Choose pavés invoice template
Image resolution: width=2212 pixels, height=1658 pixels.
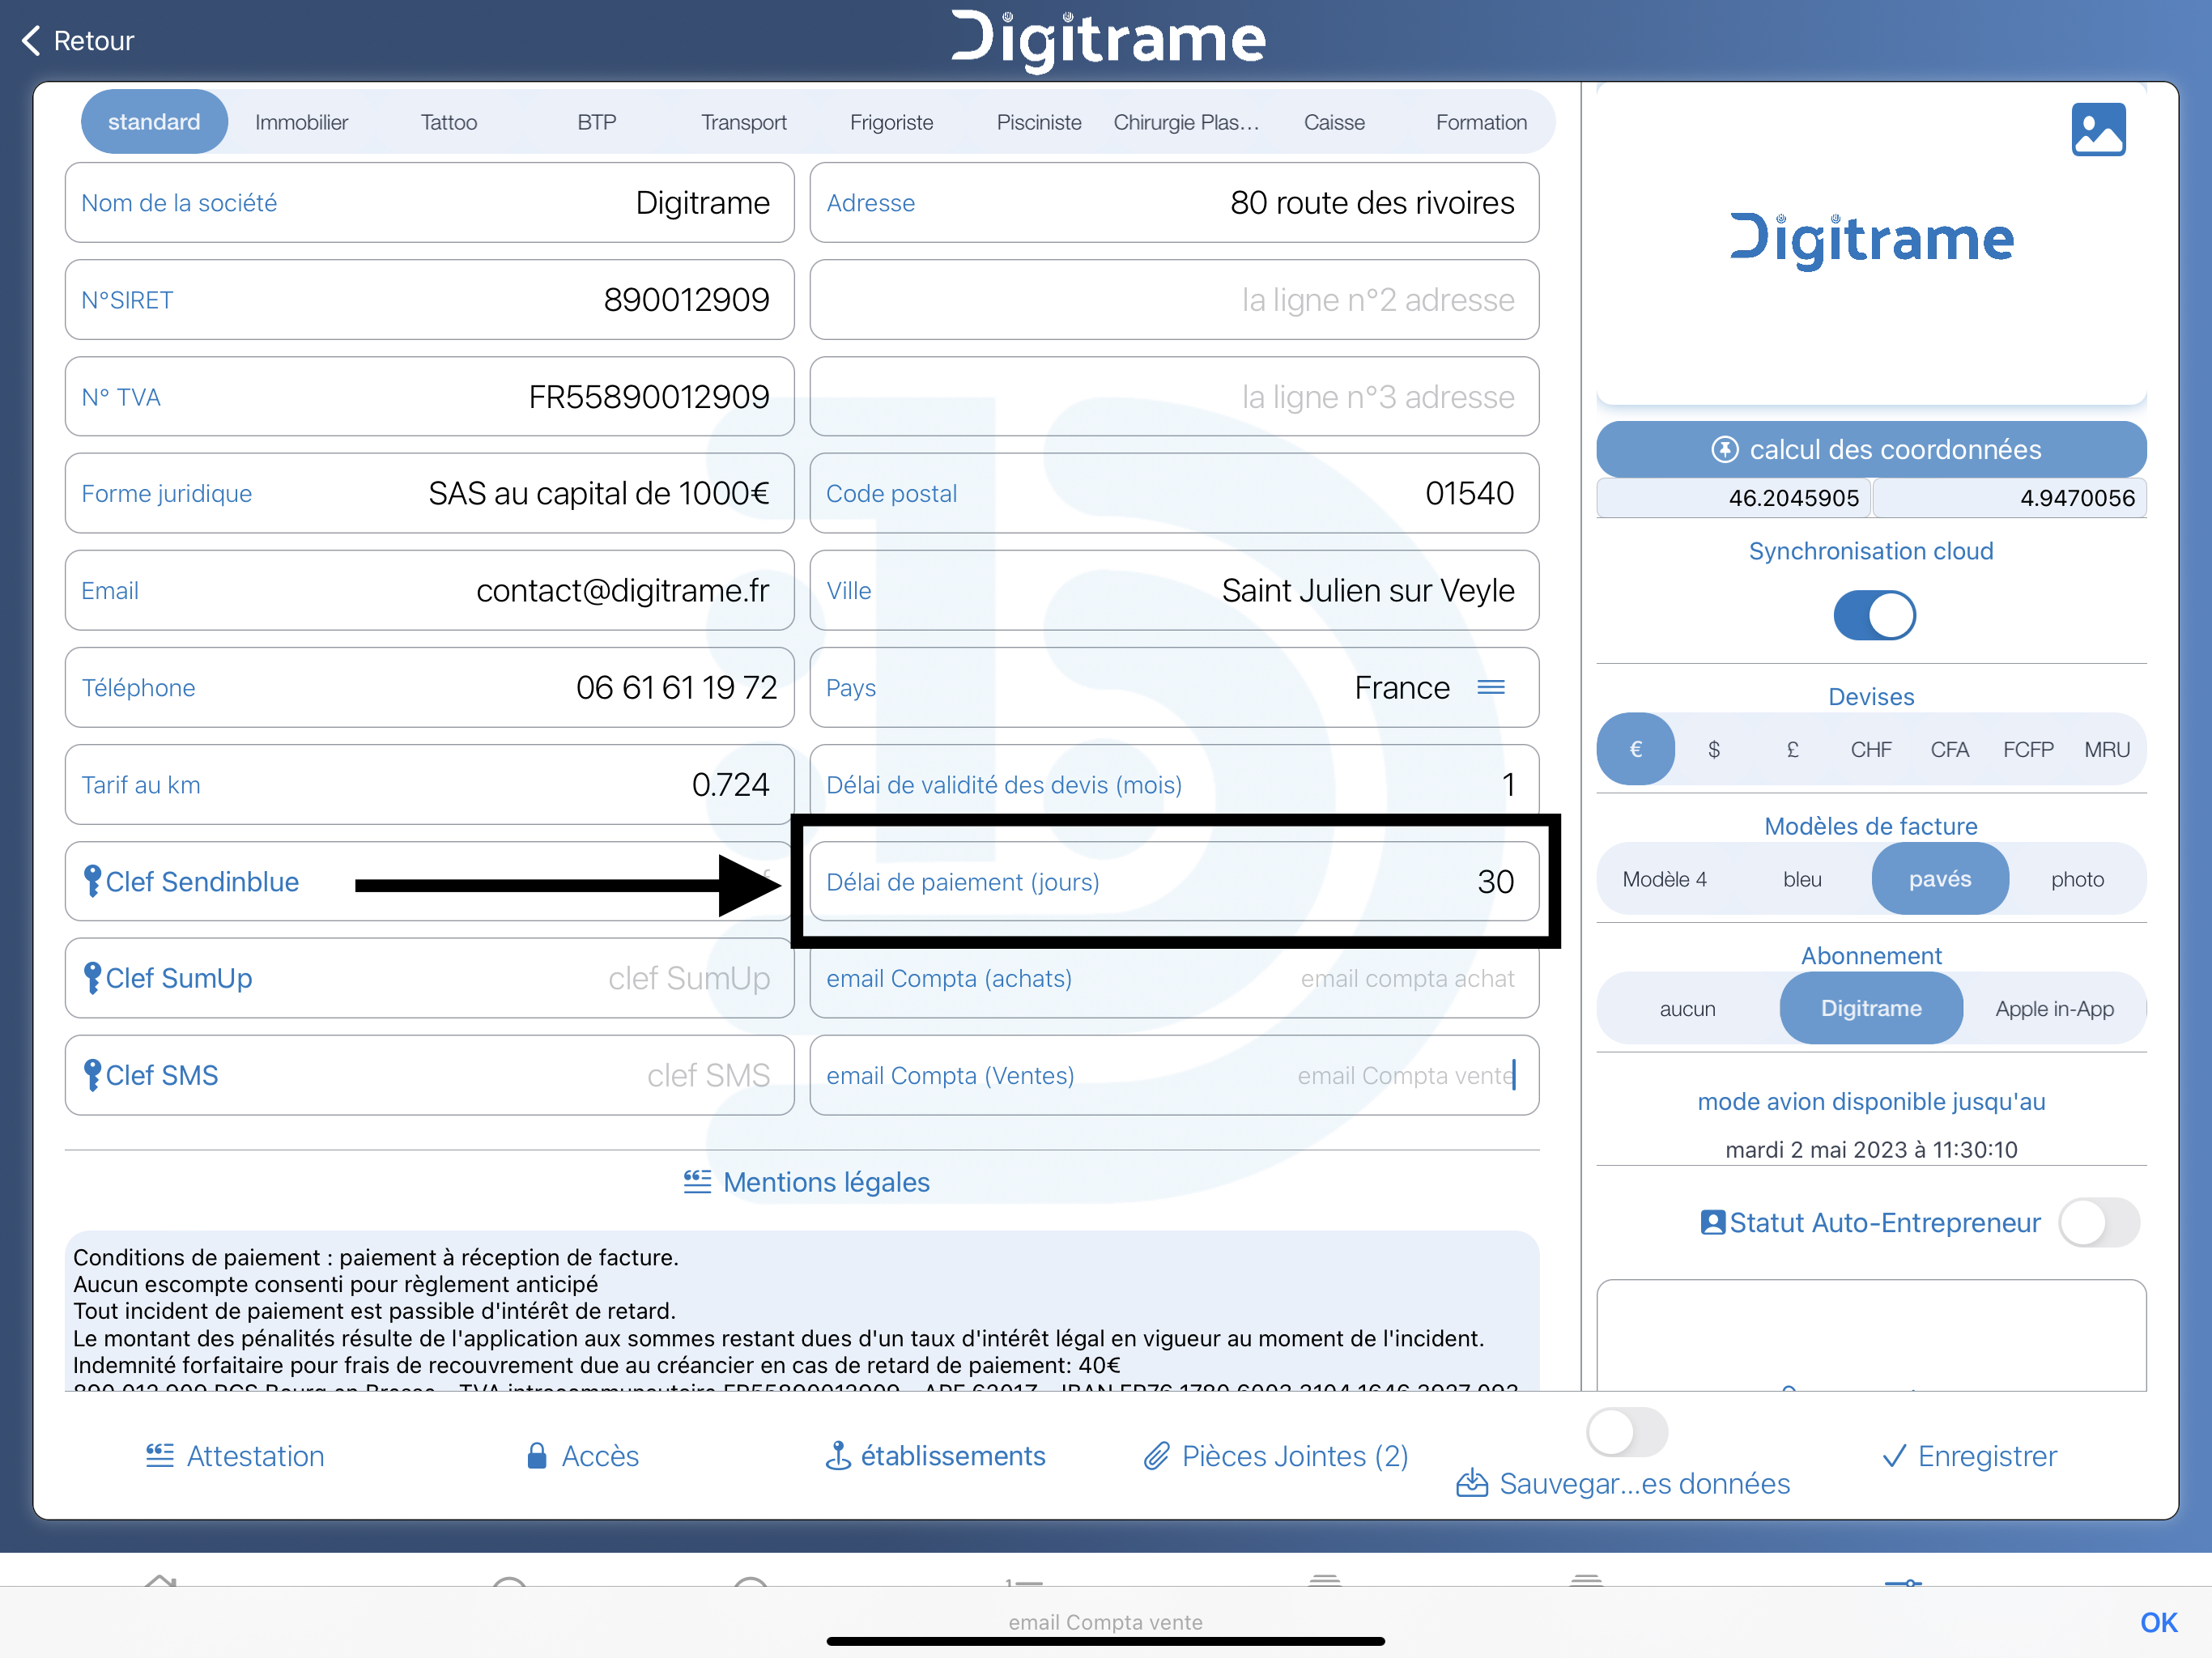[1940, 879]
